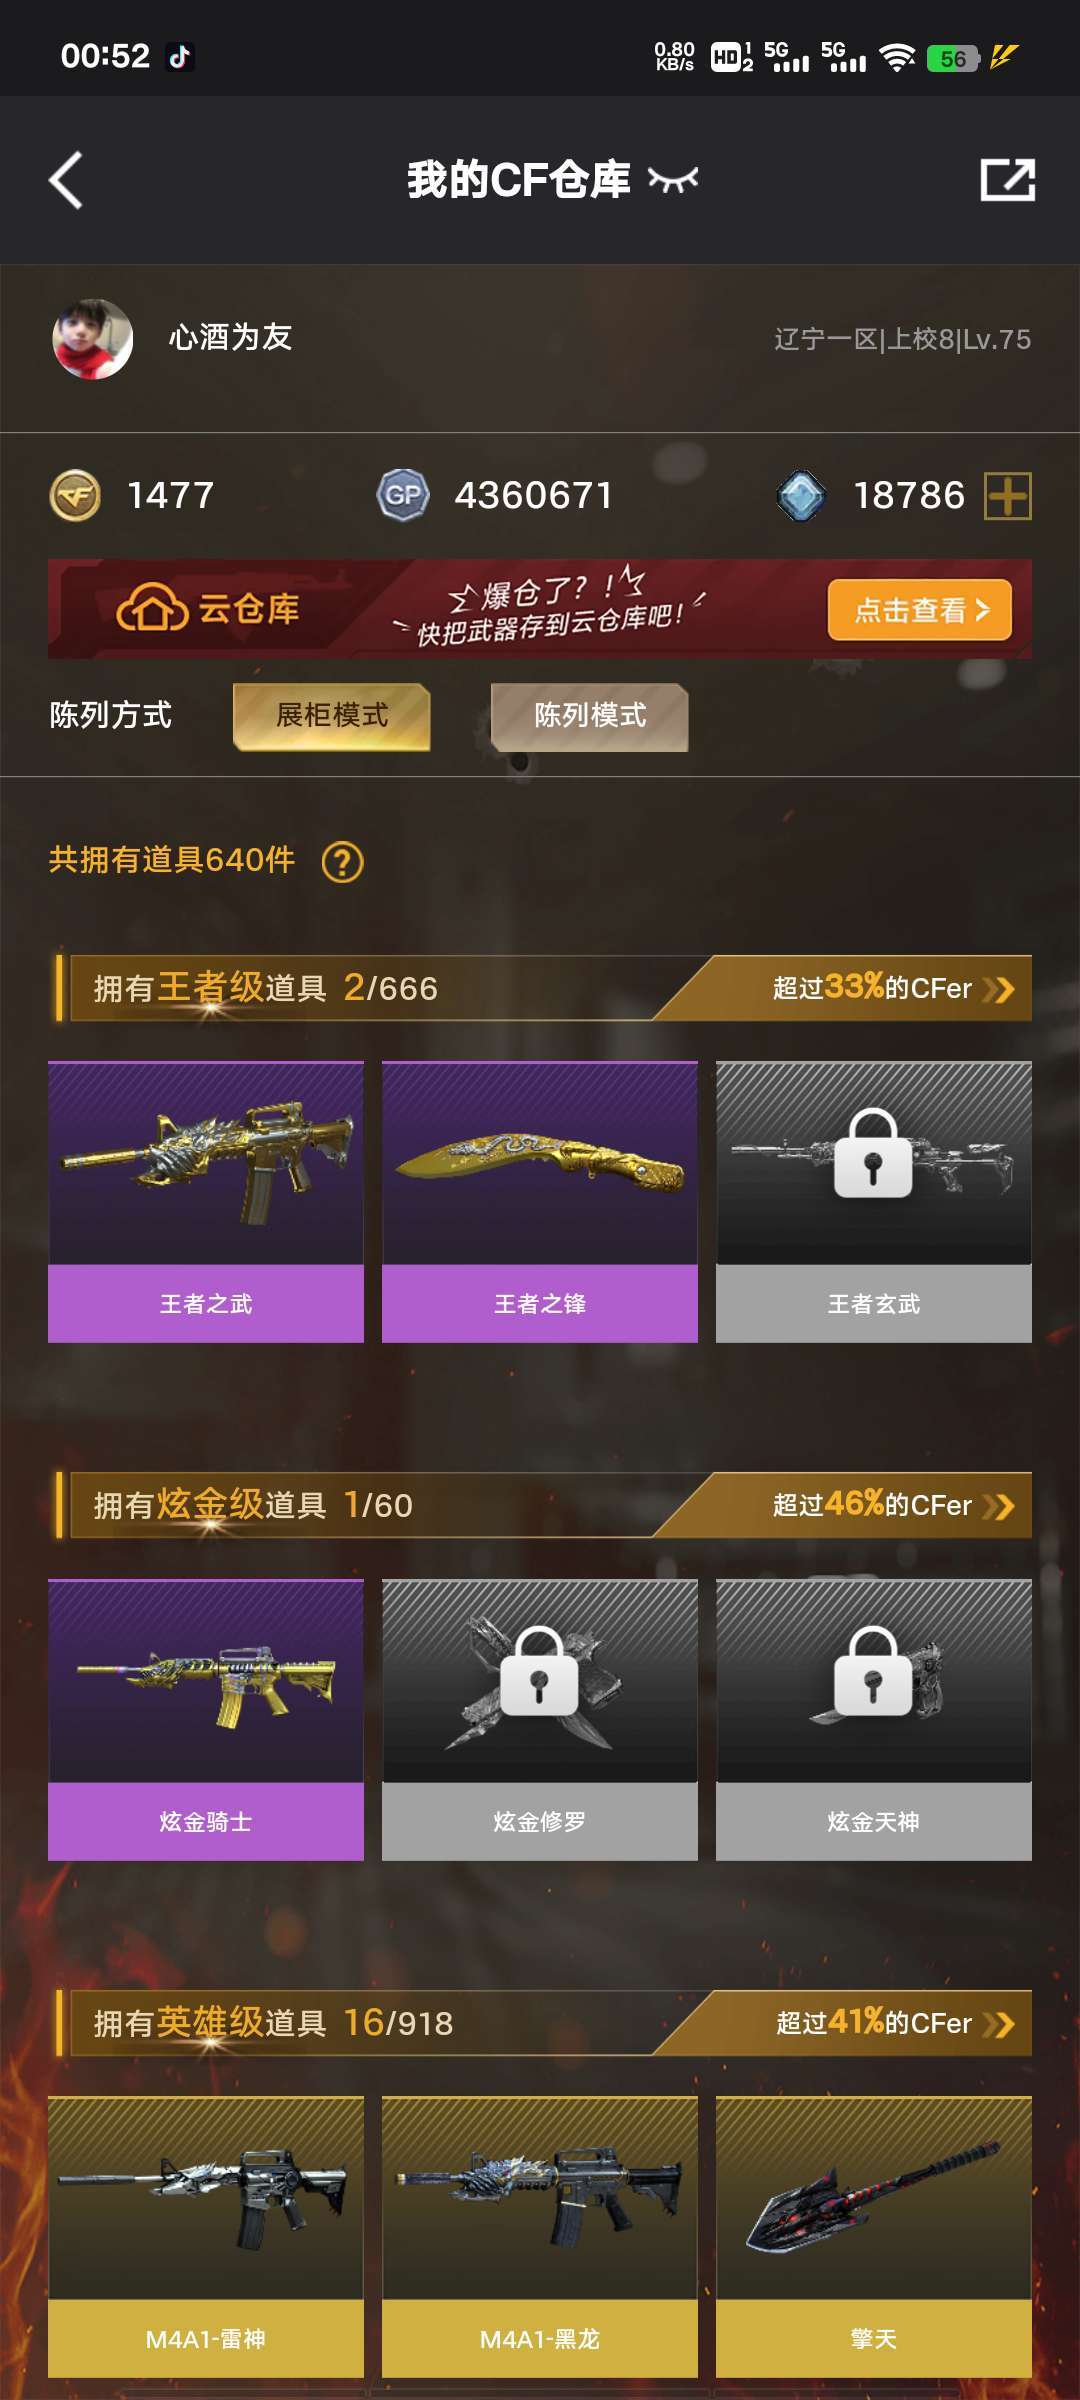Open the question mark help icon
1080x2400 pixels.
343,861
